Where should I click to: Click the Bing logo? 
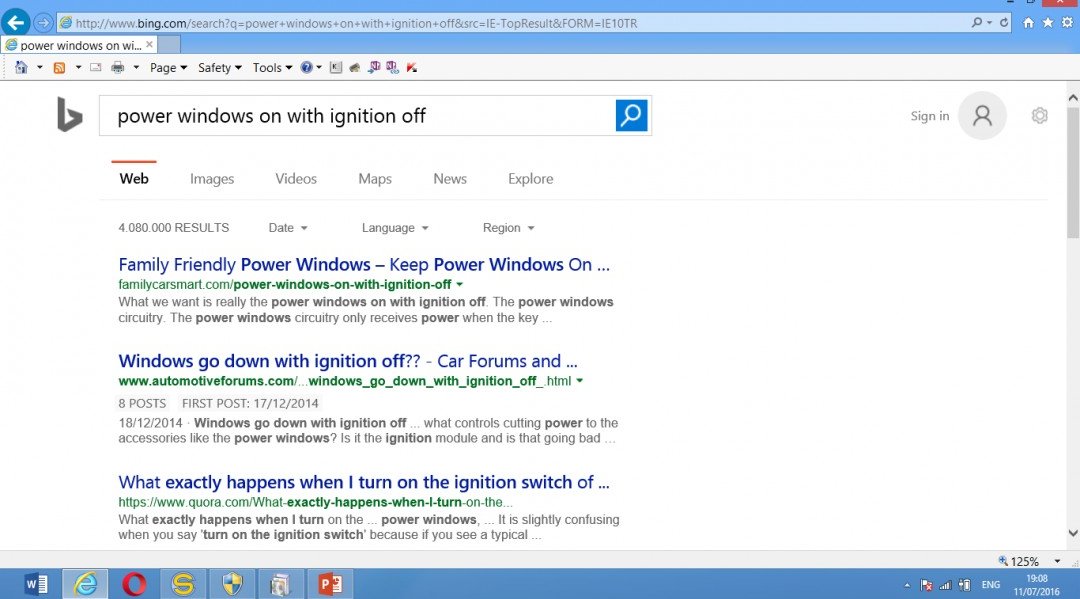click(x=70, y=114)
